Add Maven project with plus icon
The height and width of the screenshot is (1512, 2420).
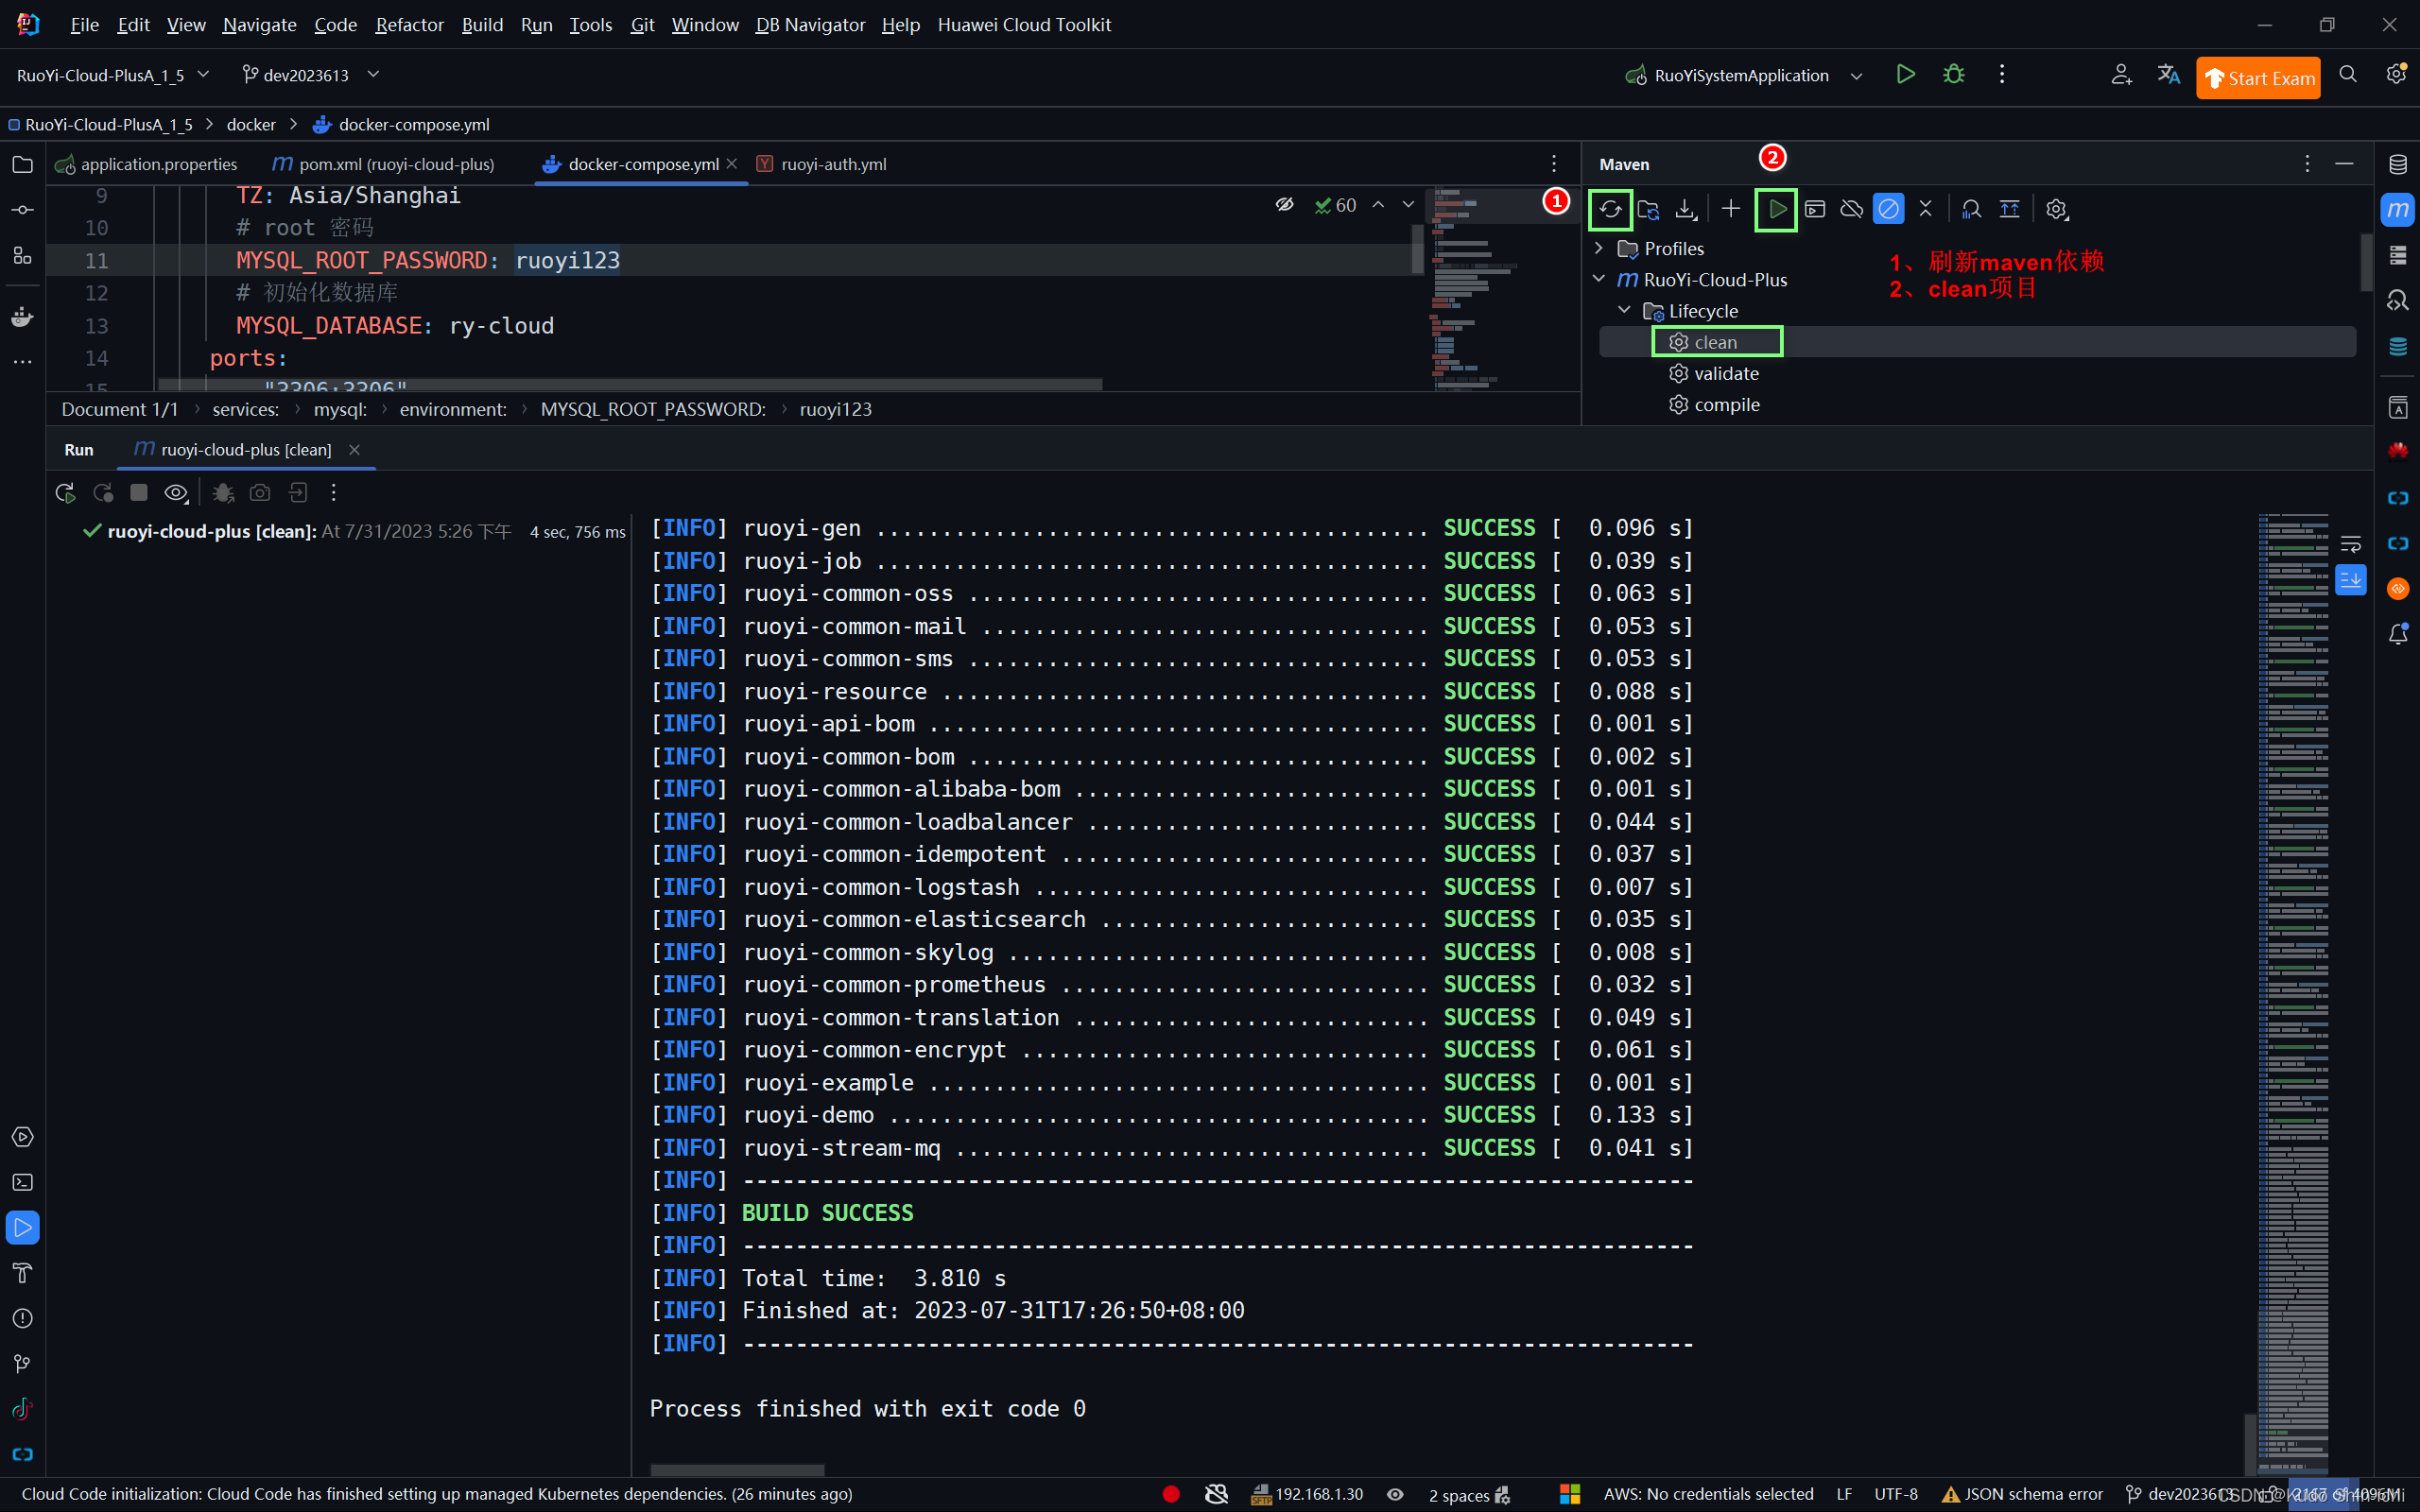(x=1731, y=209)
